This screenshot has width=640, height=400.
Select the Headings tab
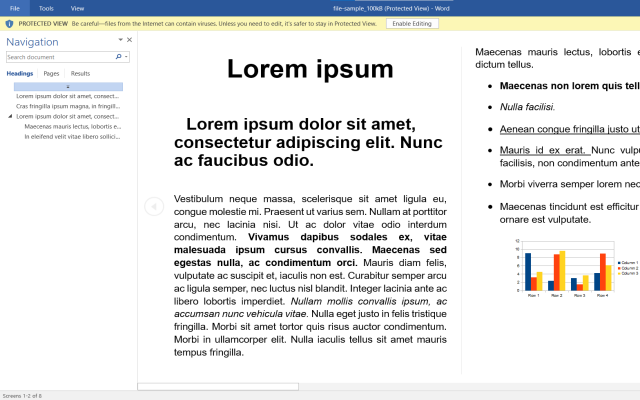click(20, 73)
